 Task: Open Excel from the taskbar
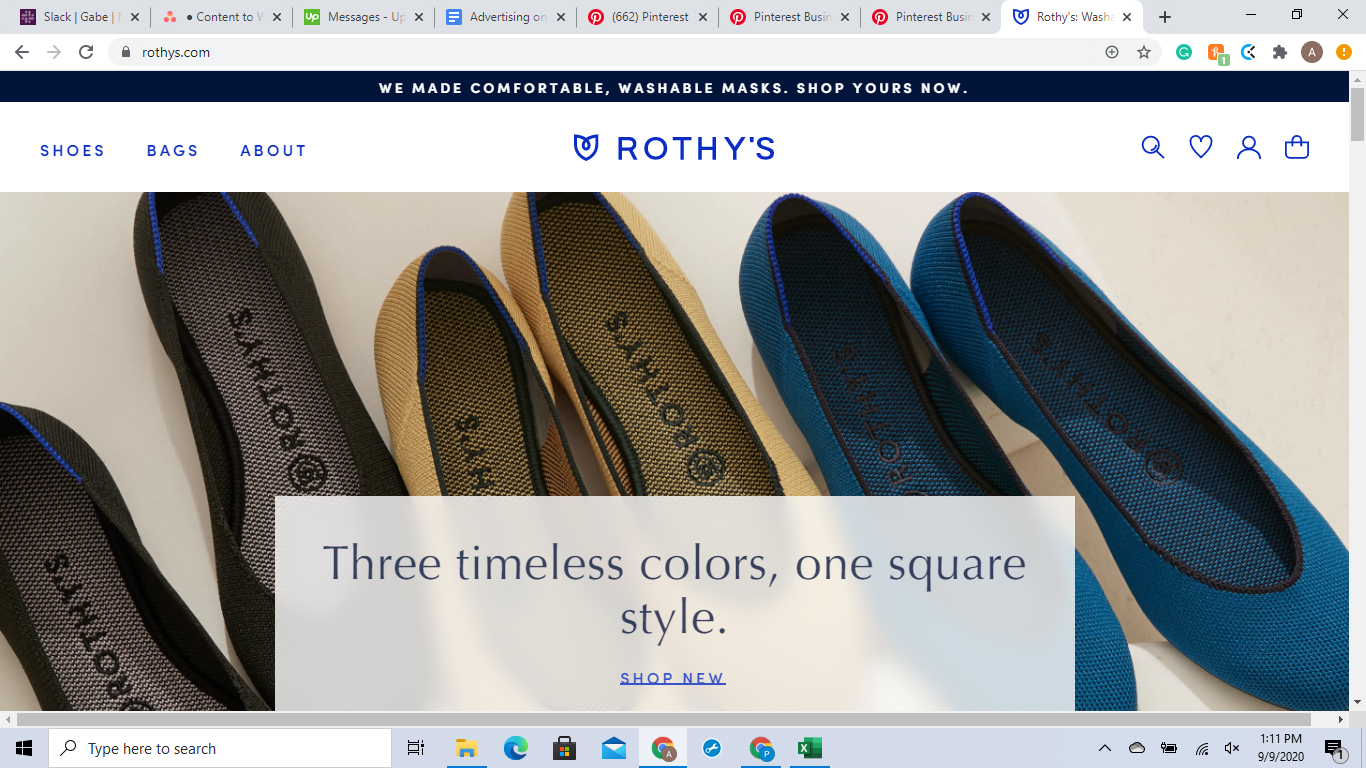click(x=809, y=748)
